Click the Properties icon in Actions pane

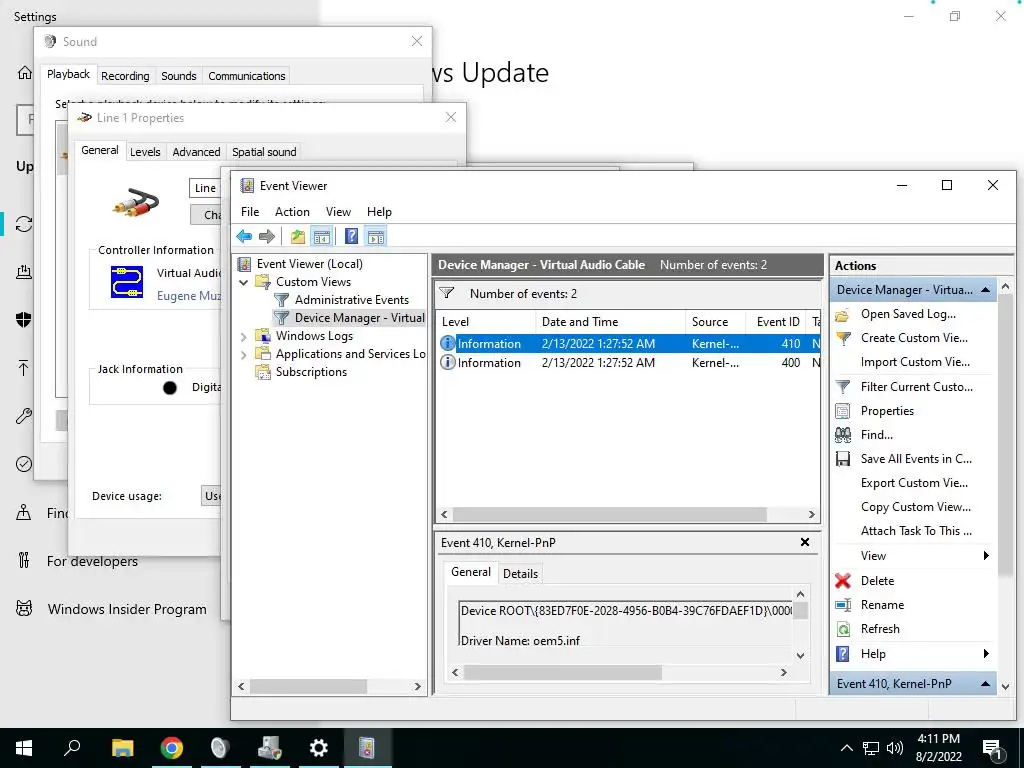[x=842, y=411]
